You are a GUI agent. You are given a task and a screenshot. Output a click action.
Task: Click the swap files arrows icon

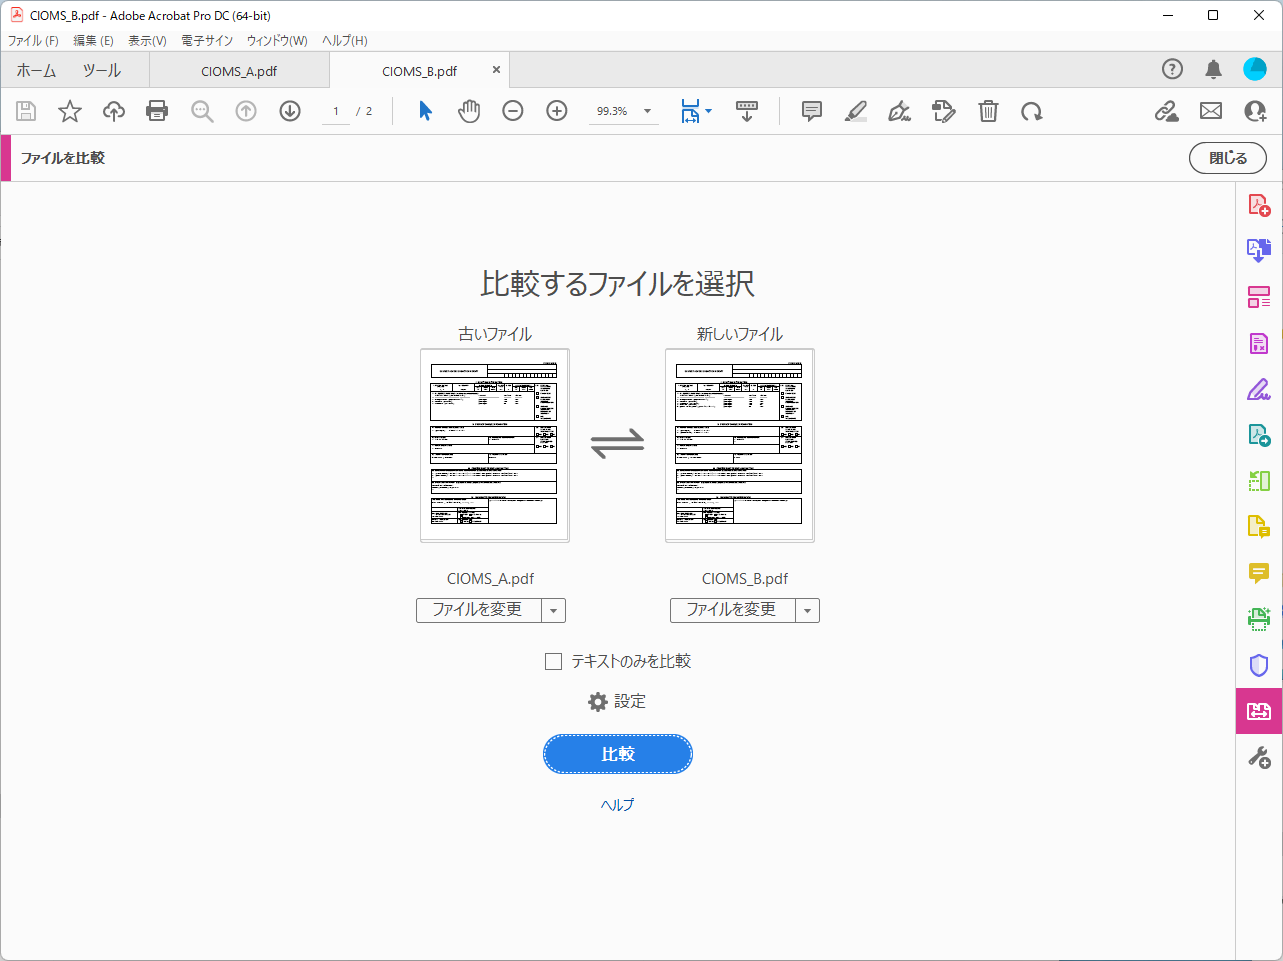tap(617, 443)
